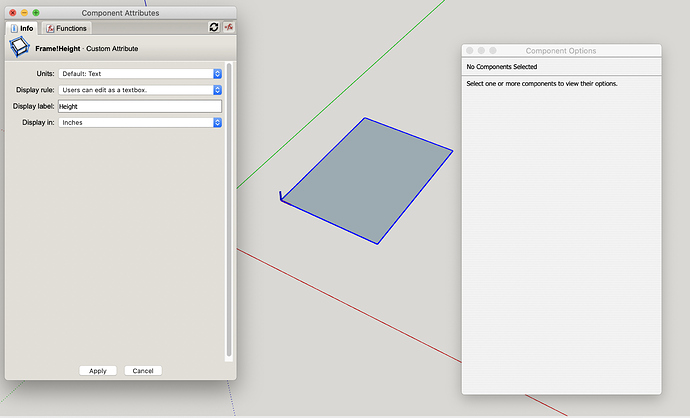Click the Display label text field
690x418 pixels.
click(140, 106)
